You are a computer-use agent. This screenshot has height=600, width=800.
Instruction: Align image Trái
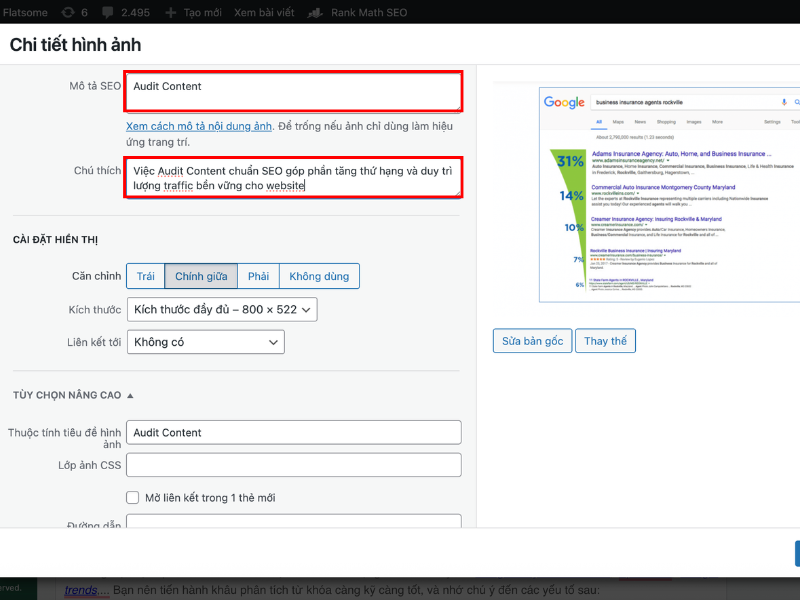pos(145,276)
